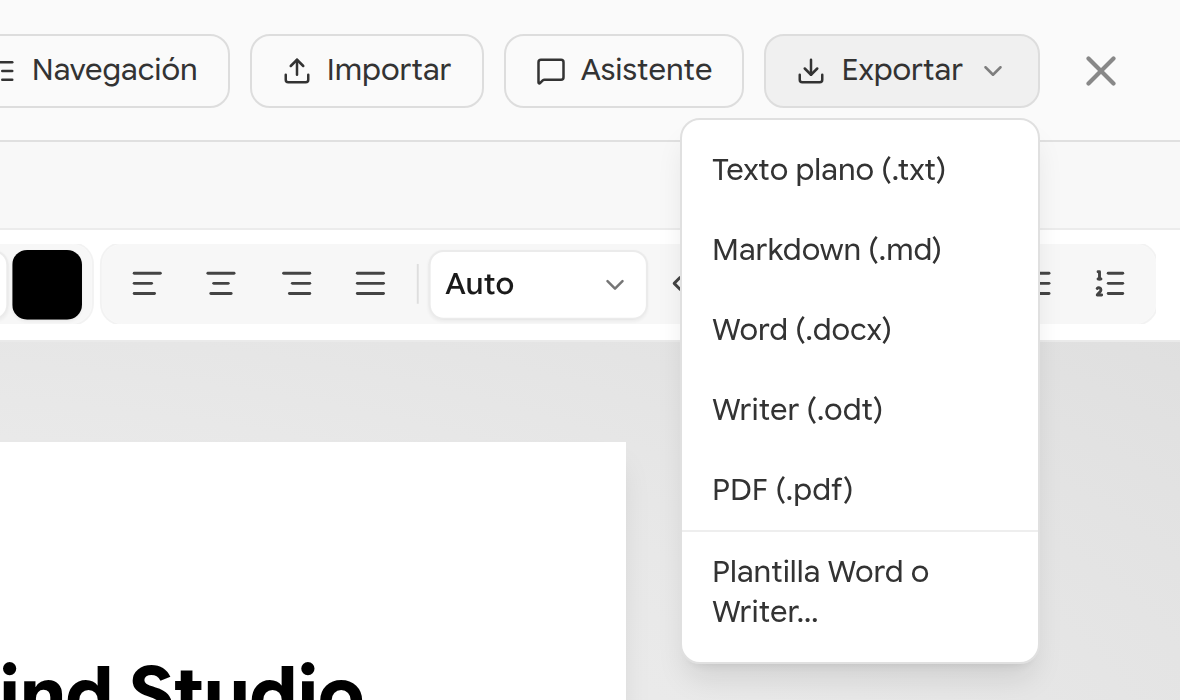Open the black text color swatch
Viewport: 1180px width, 700px height.
point(47,285)
